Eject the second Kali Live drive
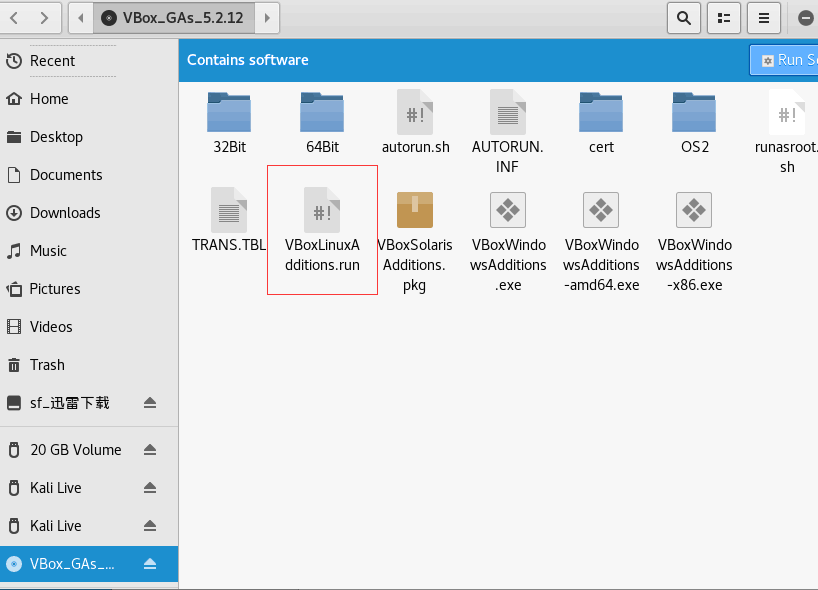 tap(150, 526)
